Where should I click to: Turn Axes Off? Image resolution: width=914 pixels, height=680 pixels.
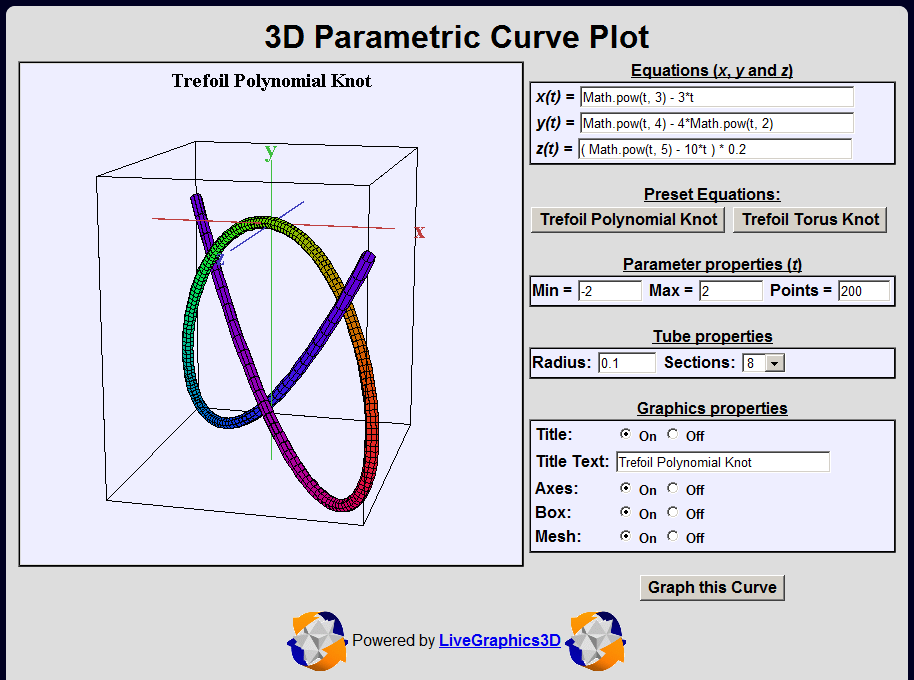click(x=673, y=488)
